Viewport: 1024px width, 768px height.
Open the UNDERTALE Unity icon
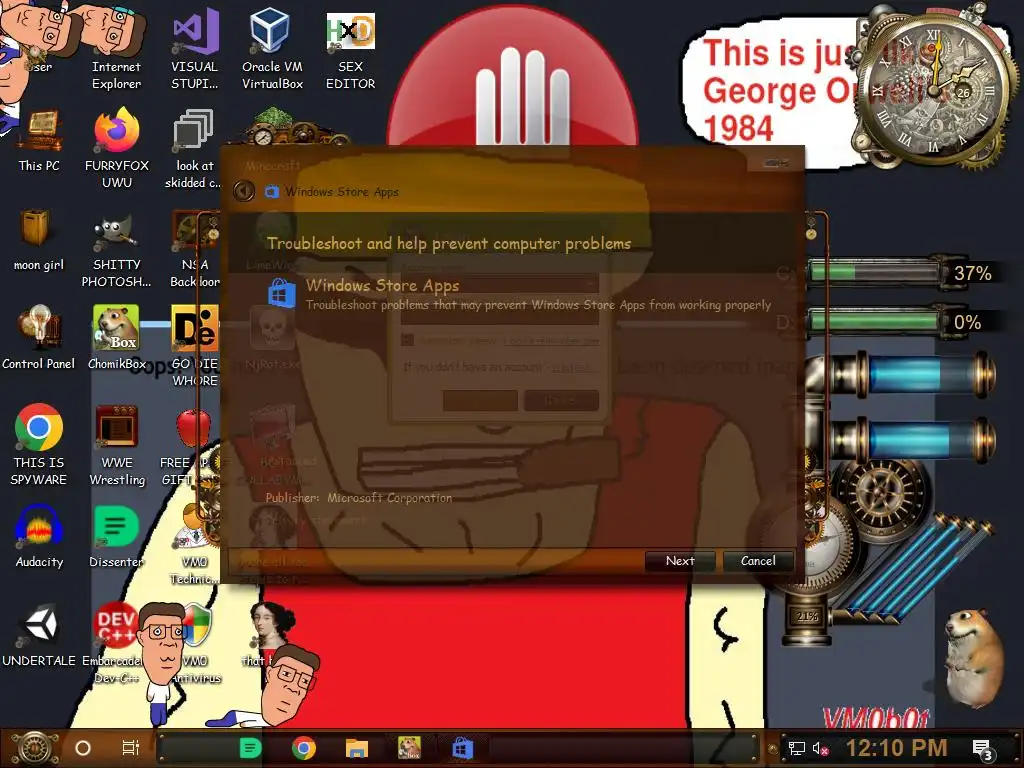[x=39, y=635]
